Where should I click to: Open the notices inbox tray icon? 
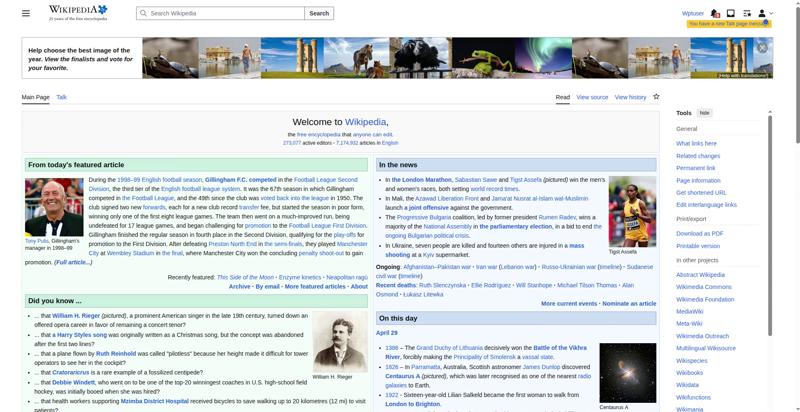[731, 13]
